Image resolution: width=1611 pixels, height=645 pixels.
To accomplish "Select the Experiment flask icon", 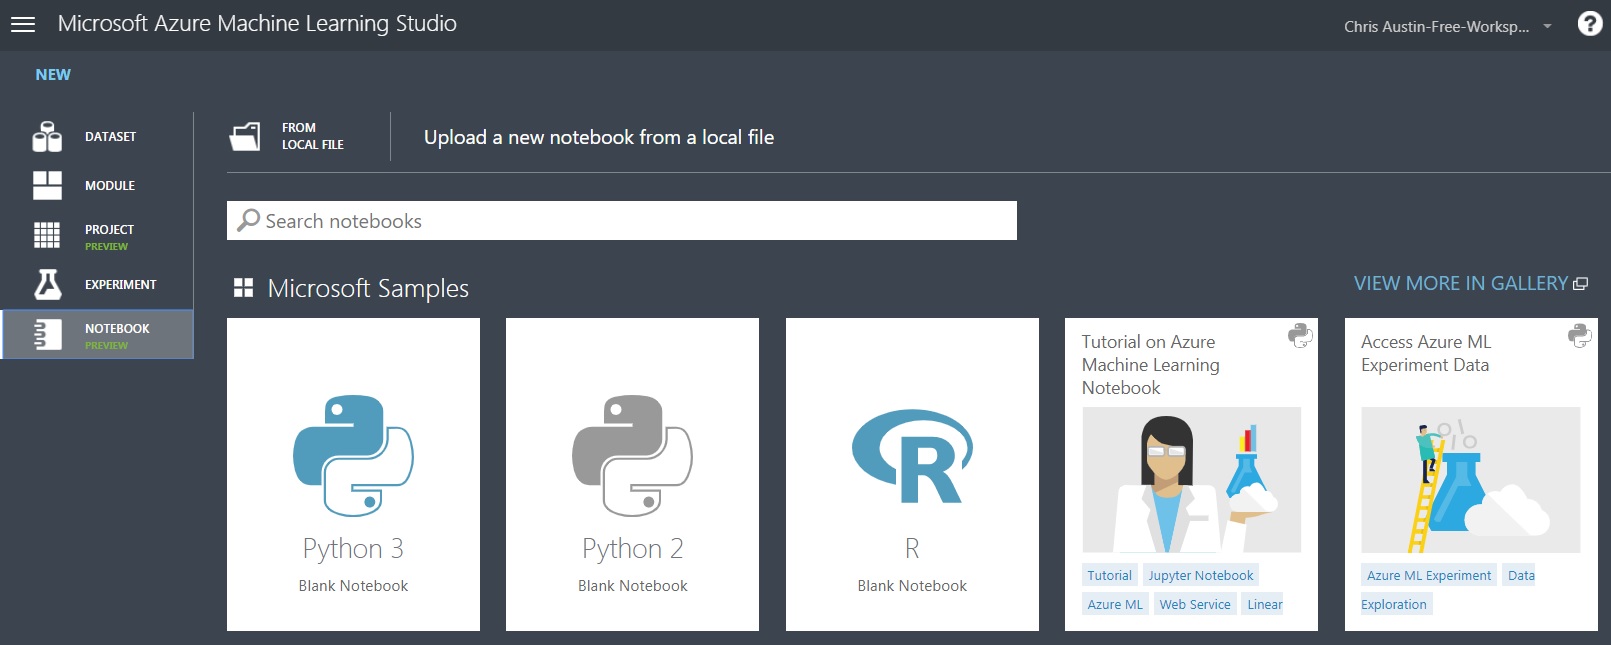I will click(x=47, y=284).
